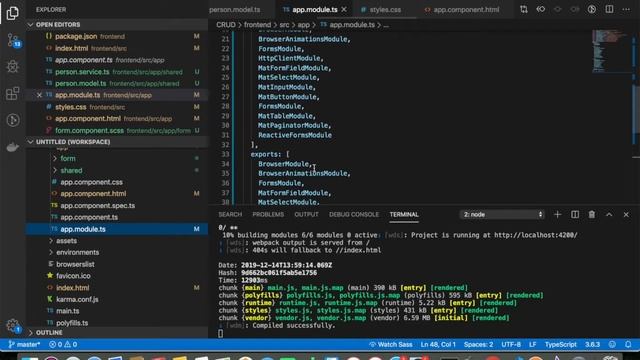
Task: Click the Watch Sass status button
Action: [x=391, y=344]
